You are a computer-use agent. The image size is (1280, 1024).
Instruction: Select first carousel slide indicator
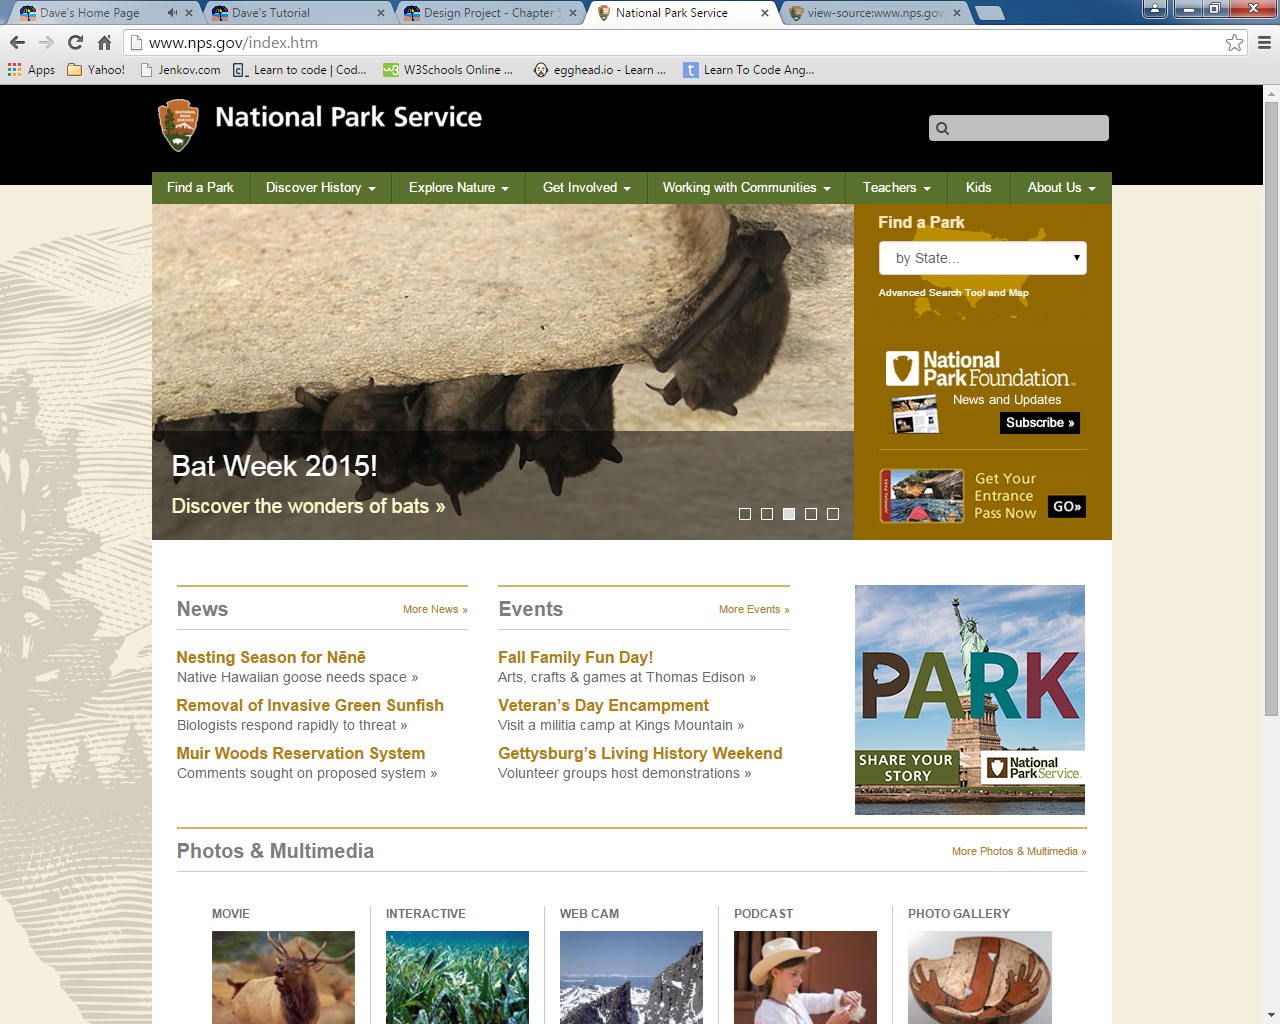click(x=744, y=514)
